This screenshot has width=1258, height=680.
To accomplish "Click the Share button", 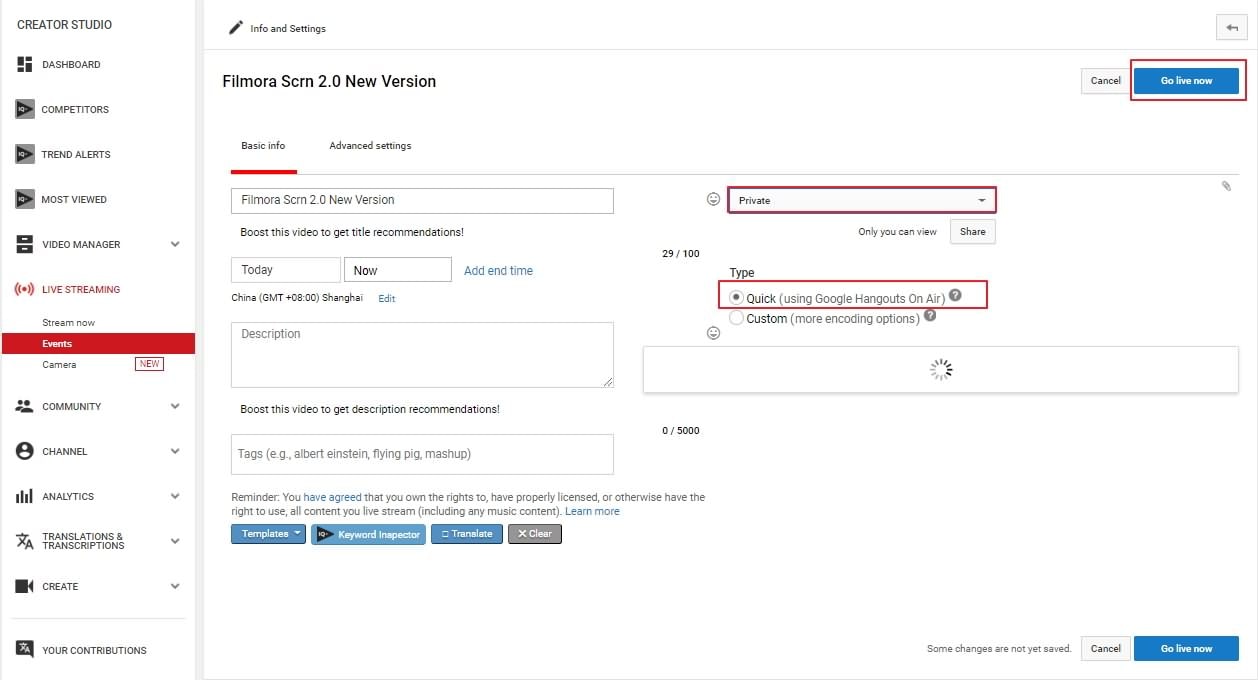I will pos(972,231).
